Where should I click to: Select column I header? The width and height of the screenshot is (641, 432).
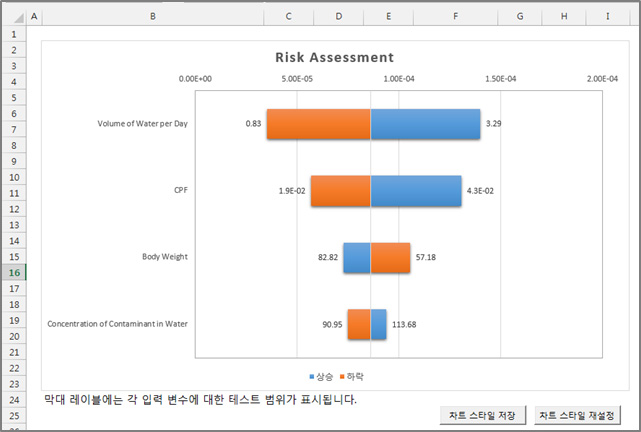point(607,16)
